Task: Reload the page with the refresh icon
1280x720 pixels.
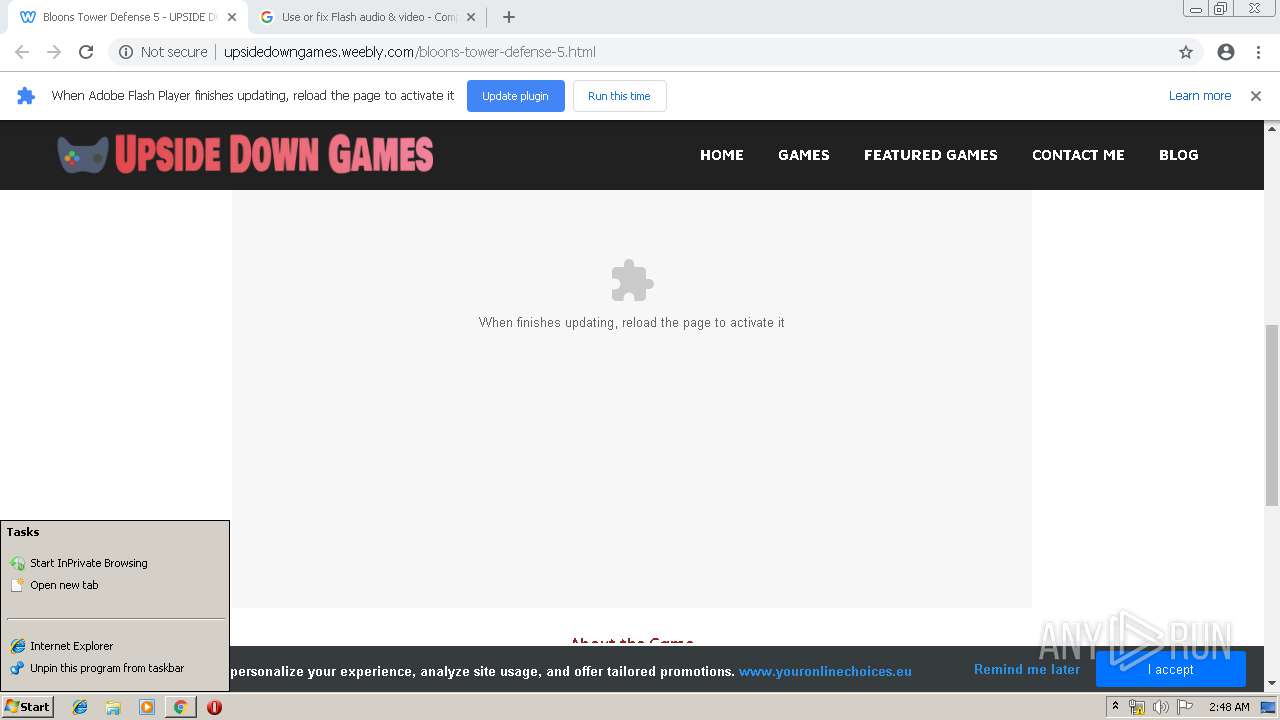Action: (x=86, y=52)
